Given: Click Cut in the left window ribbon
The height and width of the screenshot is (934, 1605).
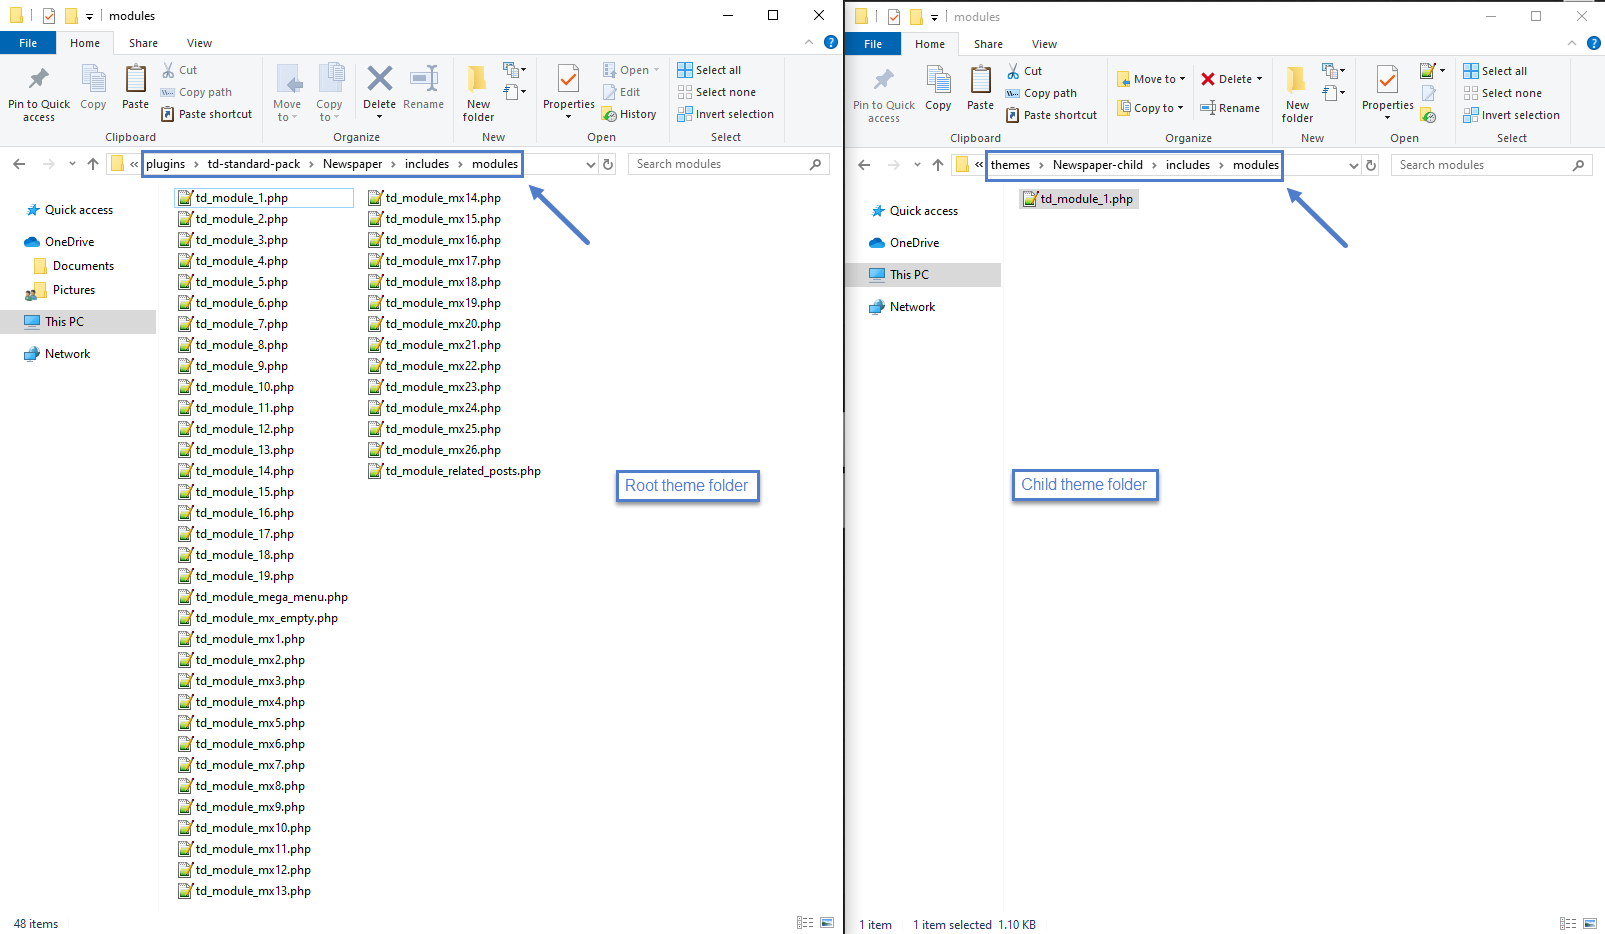Looking at the screenshot, I should pyautogui.click(x=180, y=70).
